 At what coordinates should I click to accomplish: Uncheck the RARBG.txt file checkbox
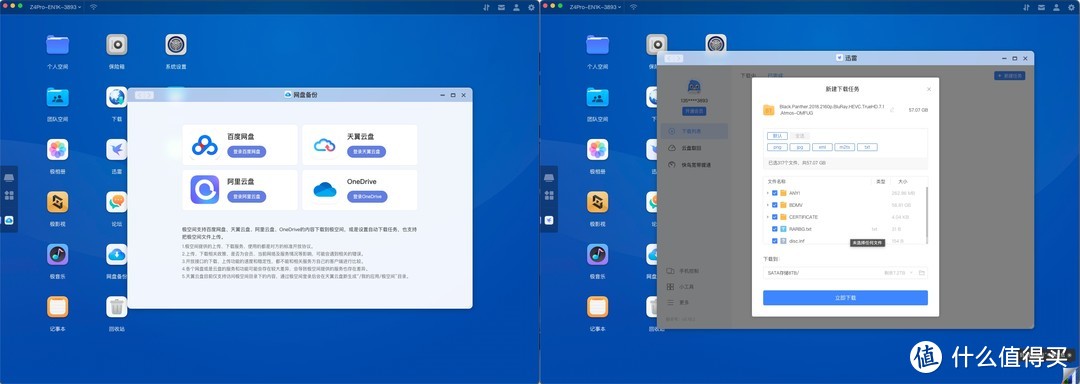[x=775, y=228]
